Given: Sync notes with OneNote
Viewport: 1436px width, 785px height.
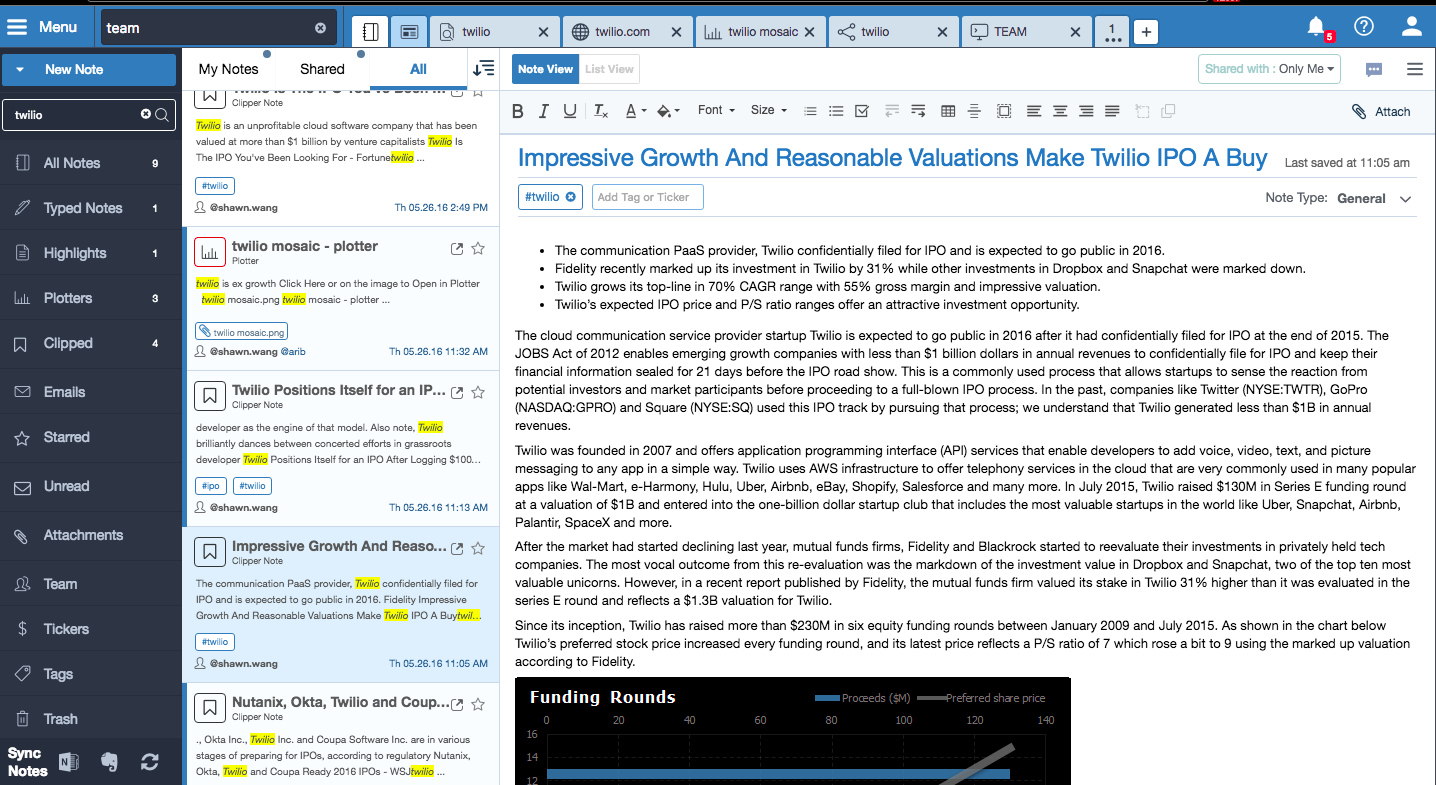Looking at the screenshot, I should point(69,762).
